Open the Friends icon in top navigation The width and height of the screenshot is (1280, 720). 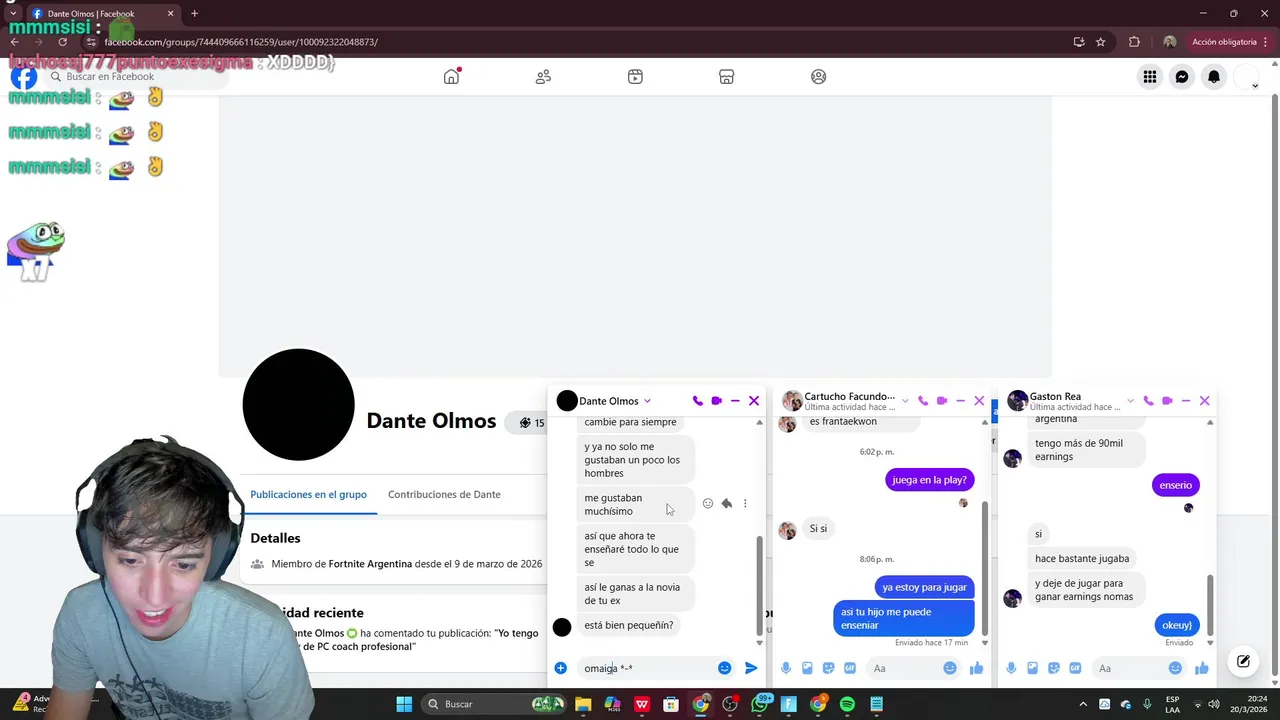tap(543, 77)
